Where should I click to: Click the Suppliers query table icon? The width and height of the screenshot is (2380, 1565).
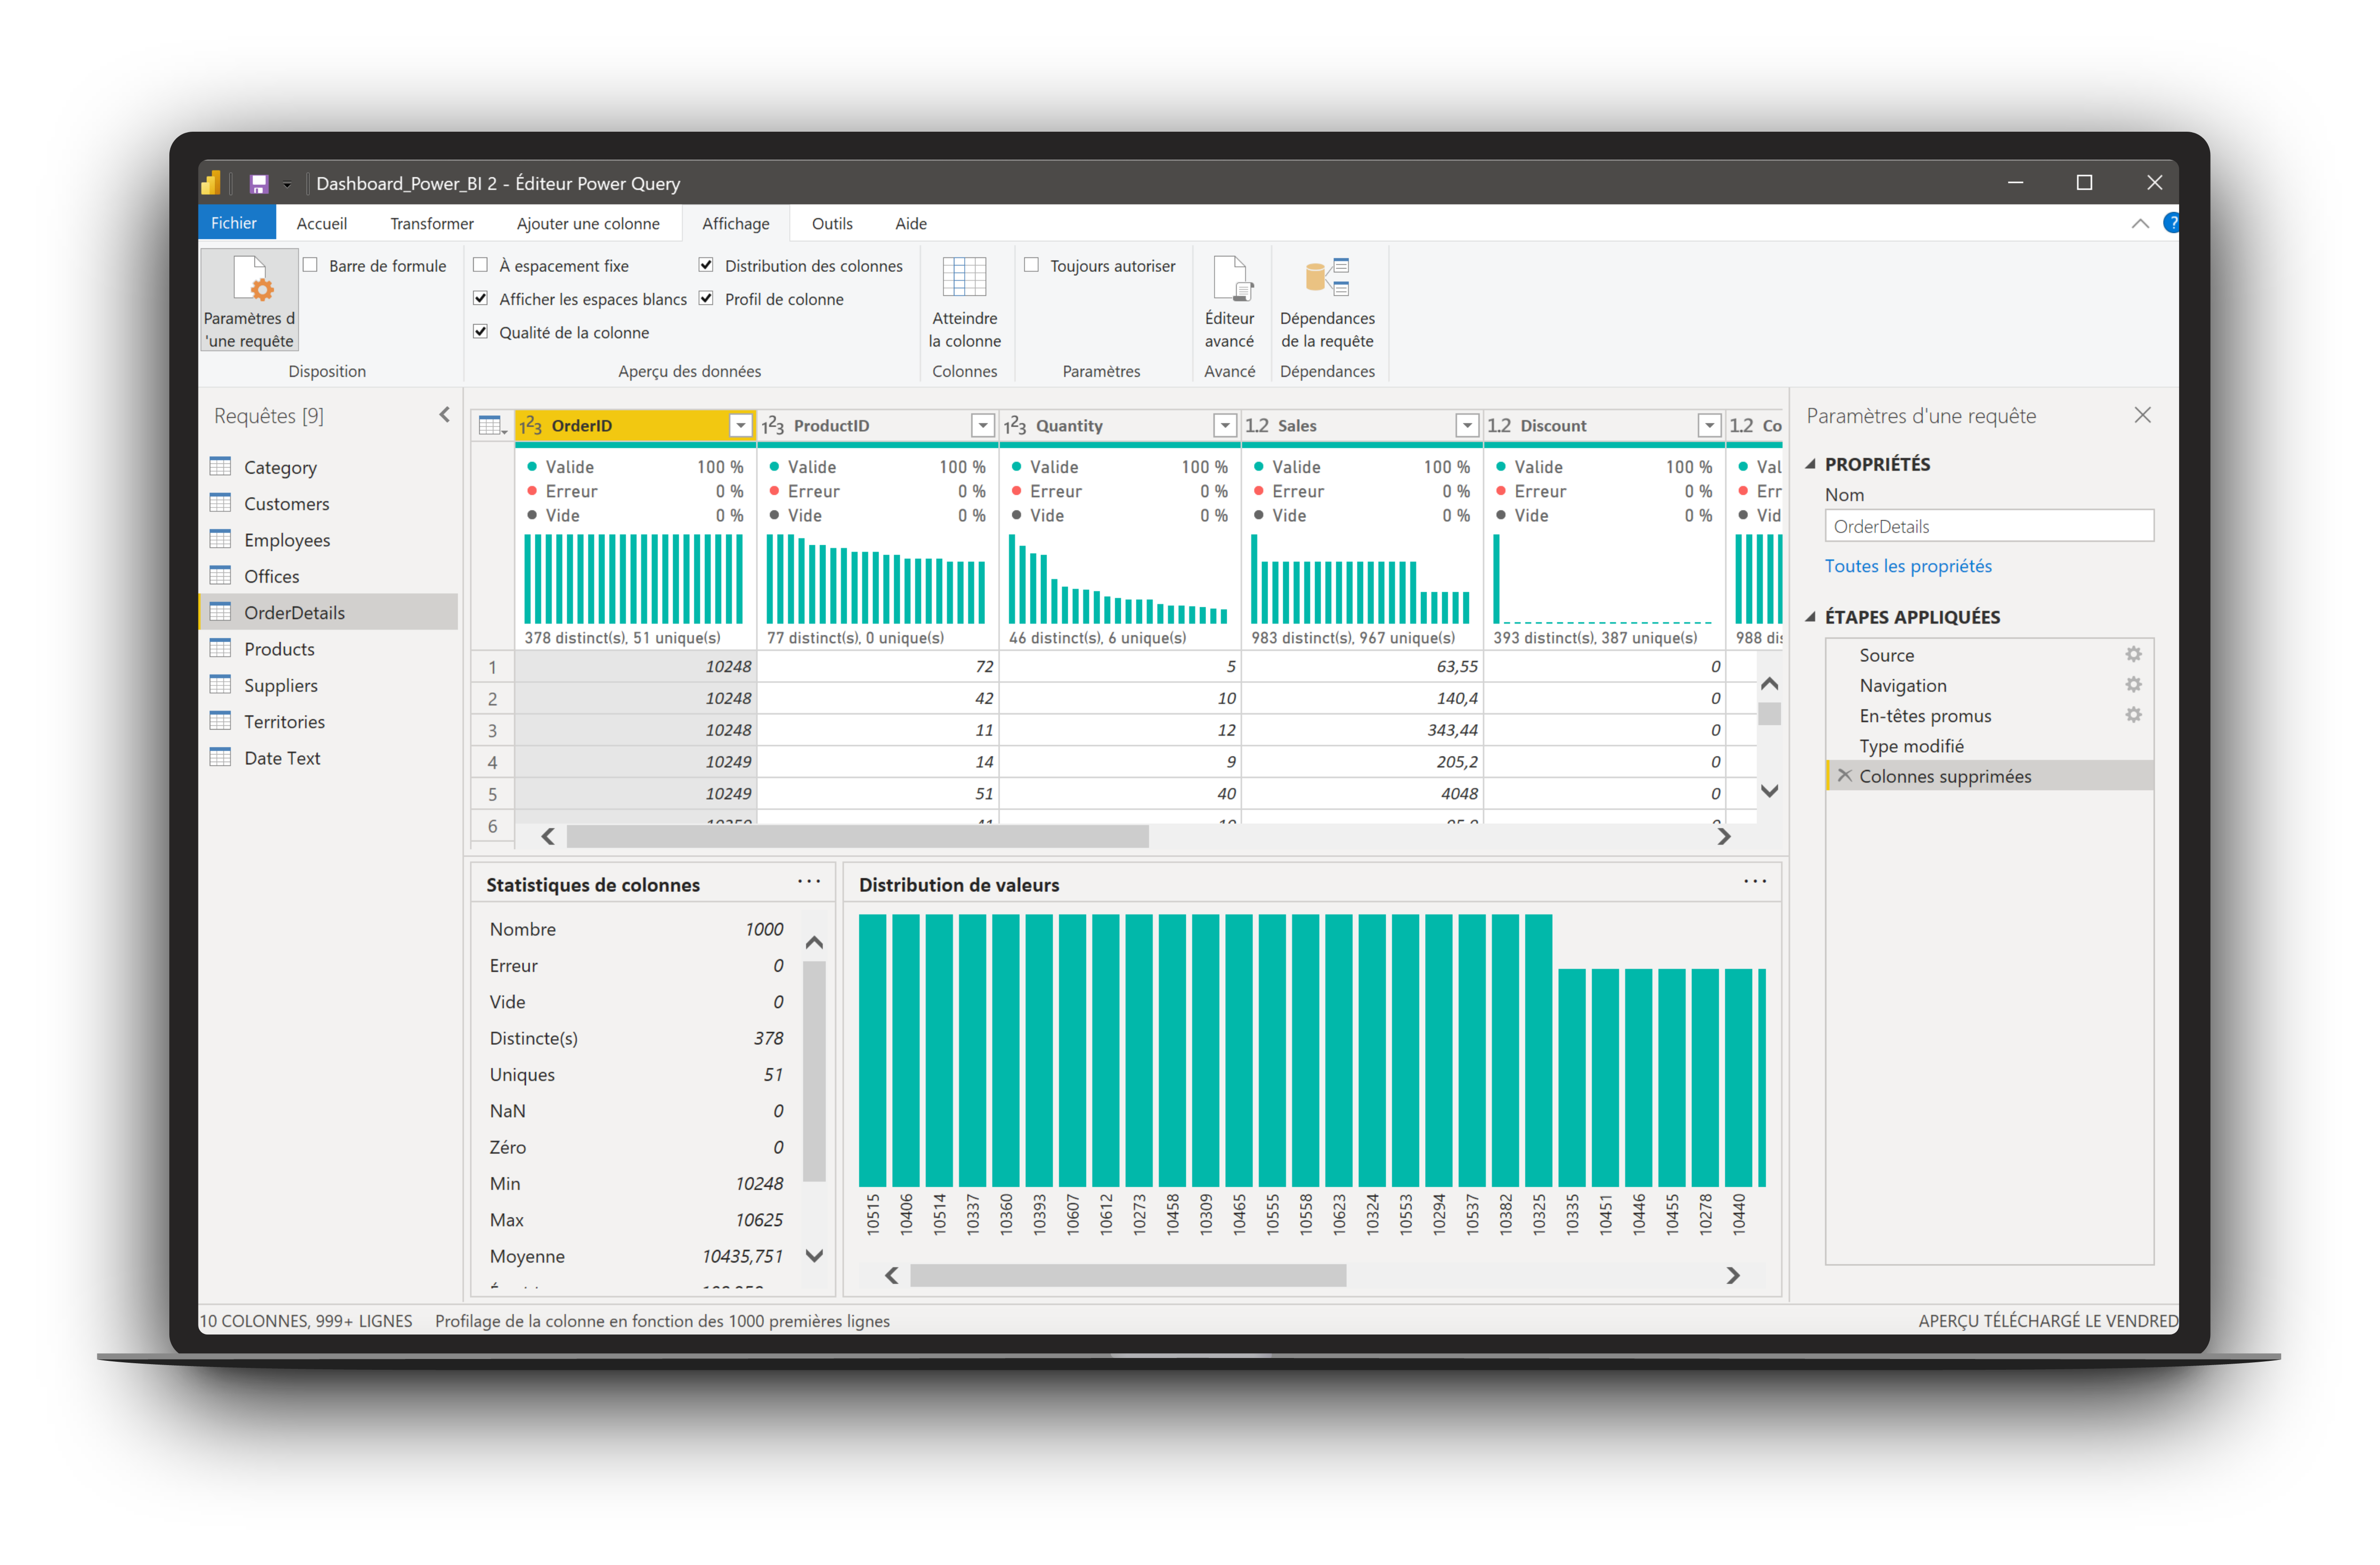click(220, 685)
